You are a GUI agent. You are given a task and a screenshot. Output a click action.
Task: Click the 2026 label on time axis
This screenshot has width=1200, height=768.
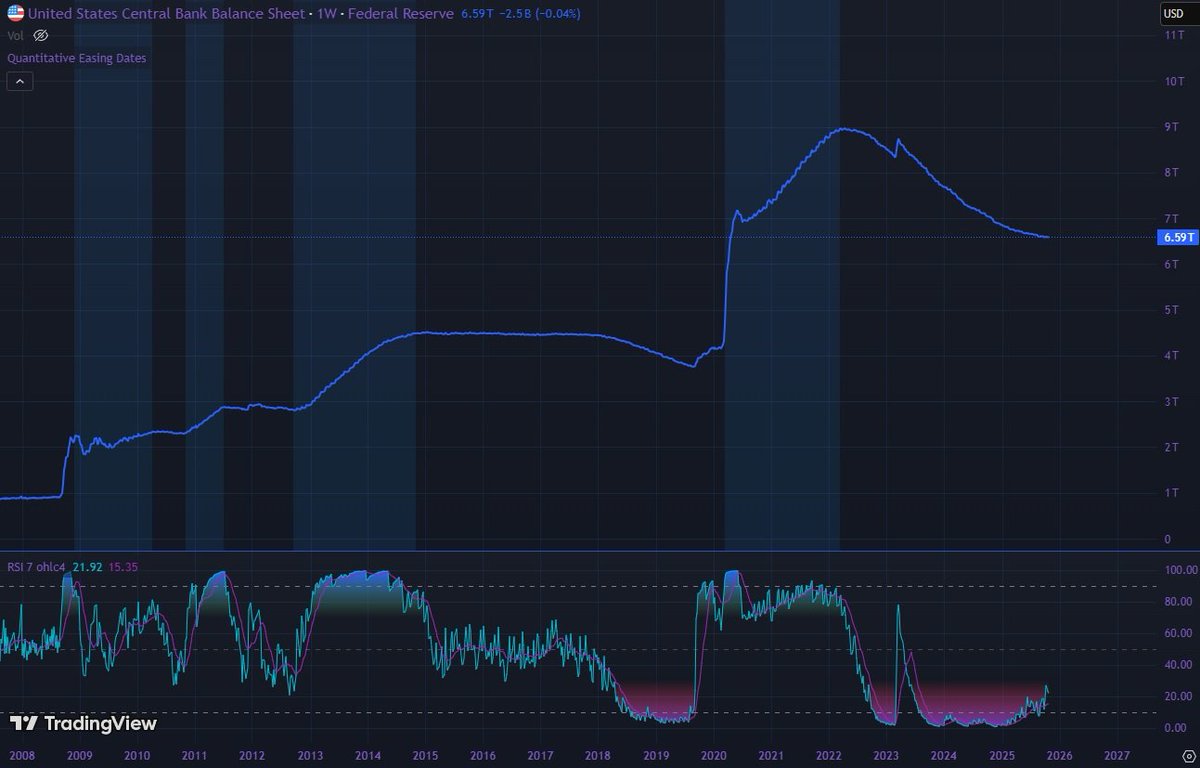[1059, 754]
